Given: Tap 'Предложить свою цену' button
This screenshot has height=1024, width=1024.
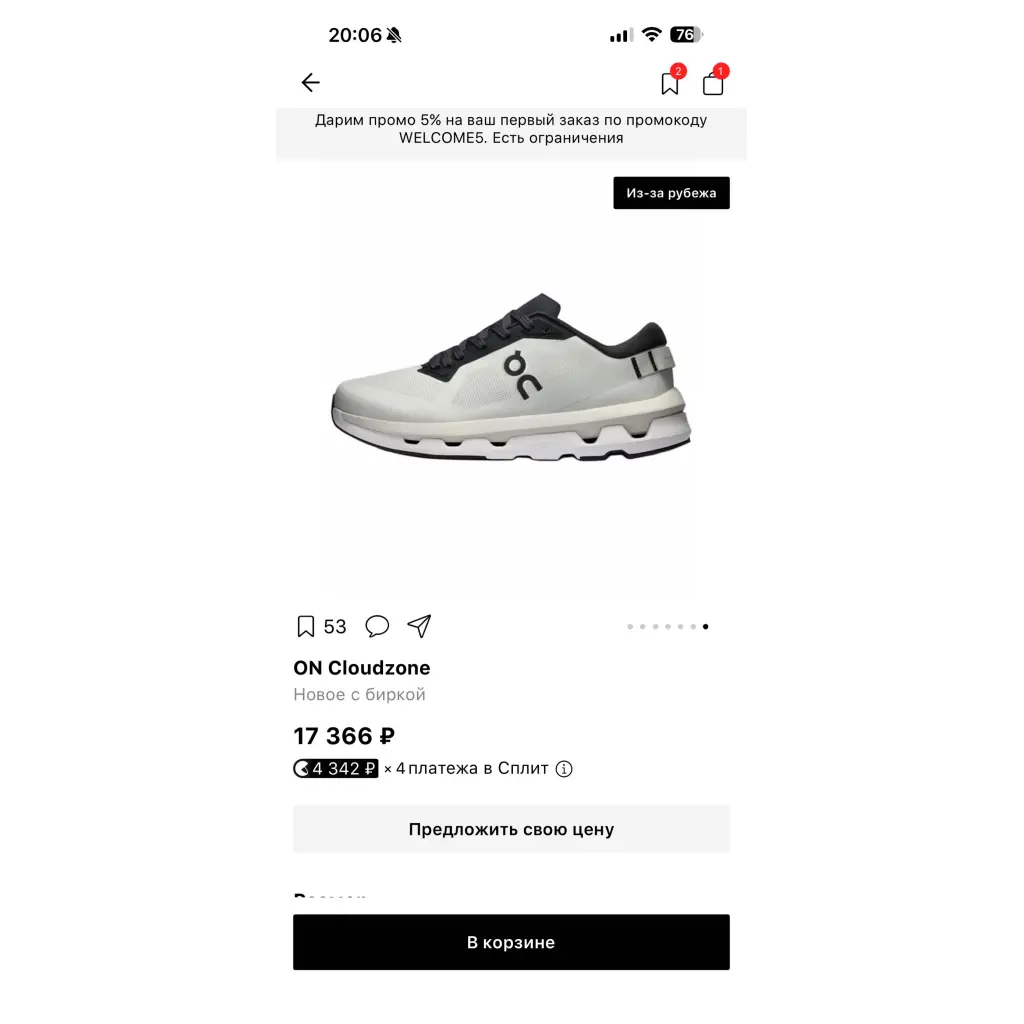Looking at the screenshot, I should pyautogui.click(x=511, y=829).
